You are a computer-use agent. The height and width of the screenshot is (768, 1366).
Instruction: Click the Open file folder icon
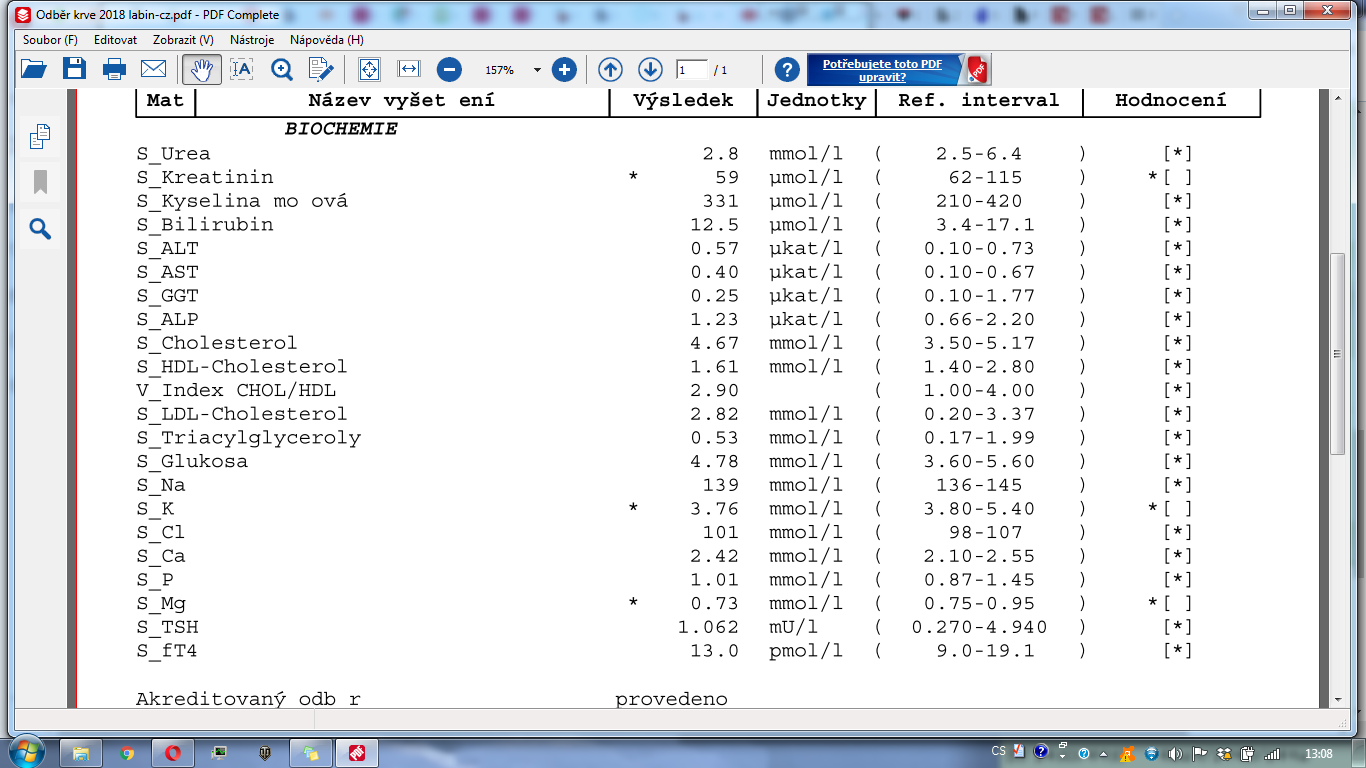(x=34, y=69)
